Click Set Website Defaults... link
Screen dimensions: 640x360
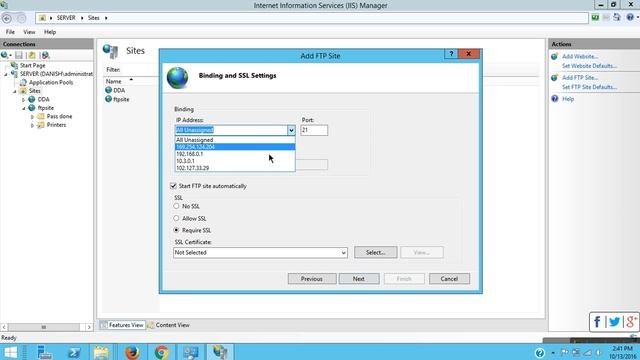[589, 66]
